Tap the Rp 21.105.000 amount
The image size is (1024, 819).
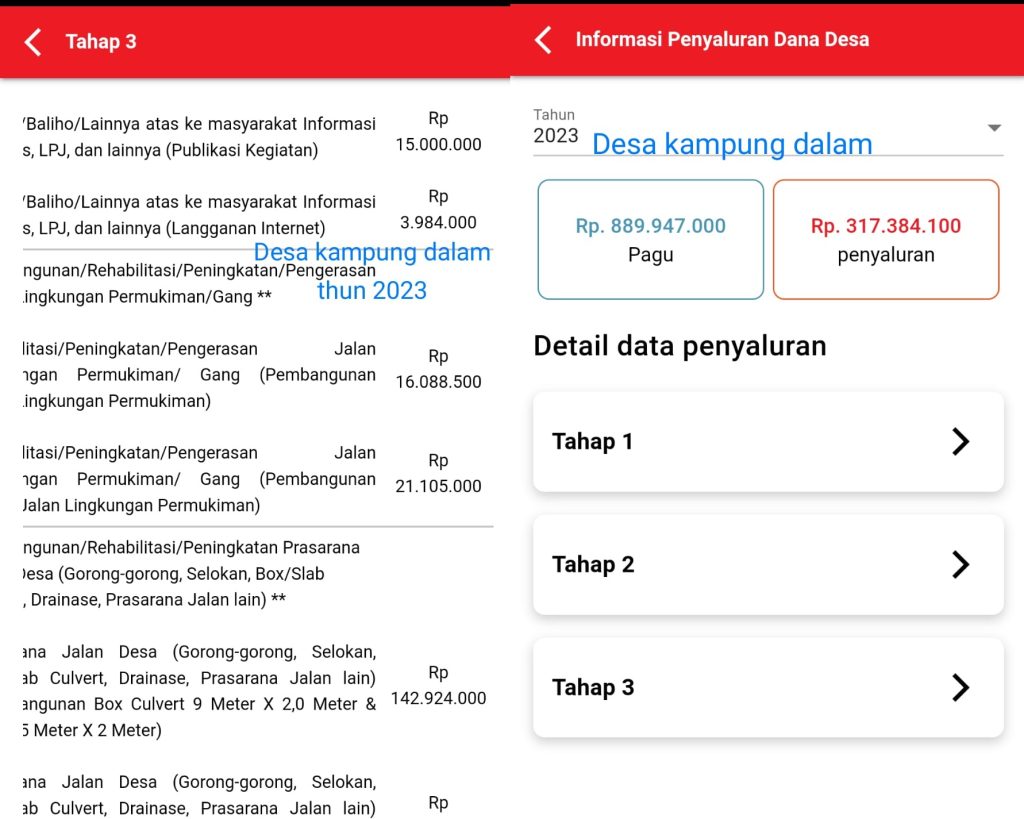click(x=438, y=474)
